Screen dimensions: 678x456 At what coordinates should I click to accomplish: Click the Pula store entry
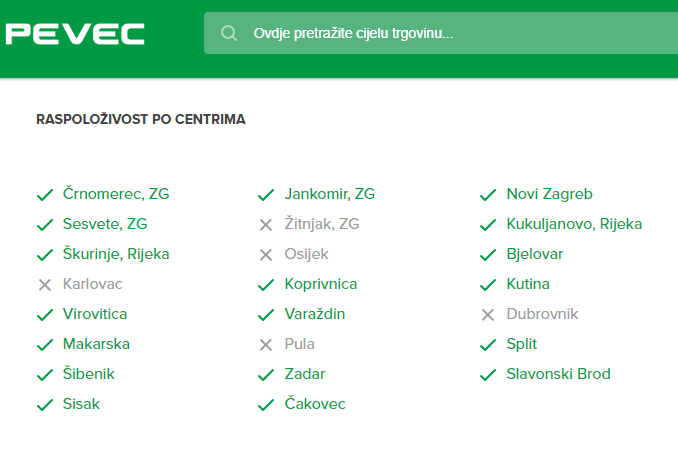coord(299,344)
